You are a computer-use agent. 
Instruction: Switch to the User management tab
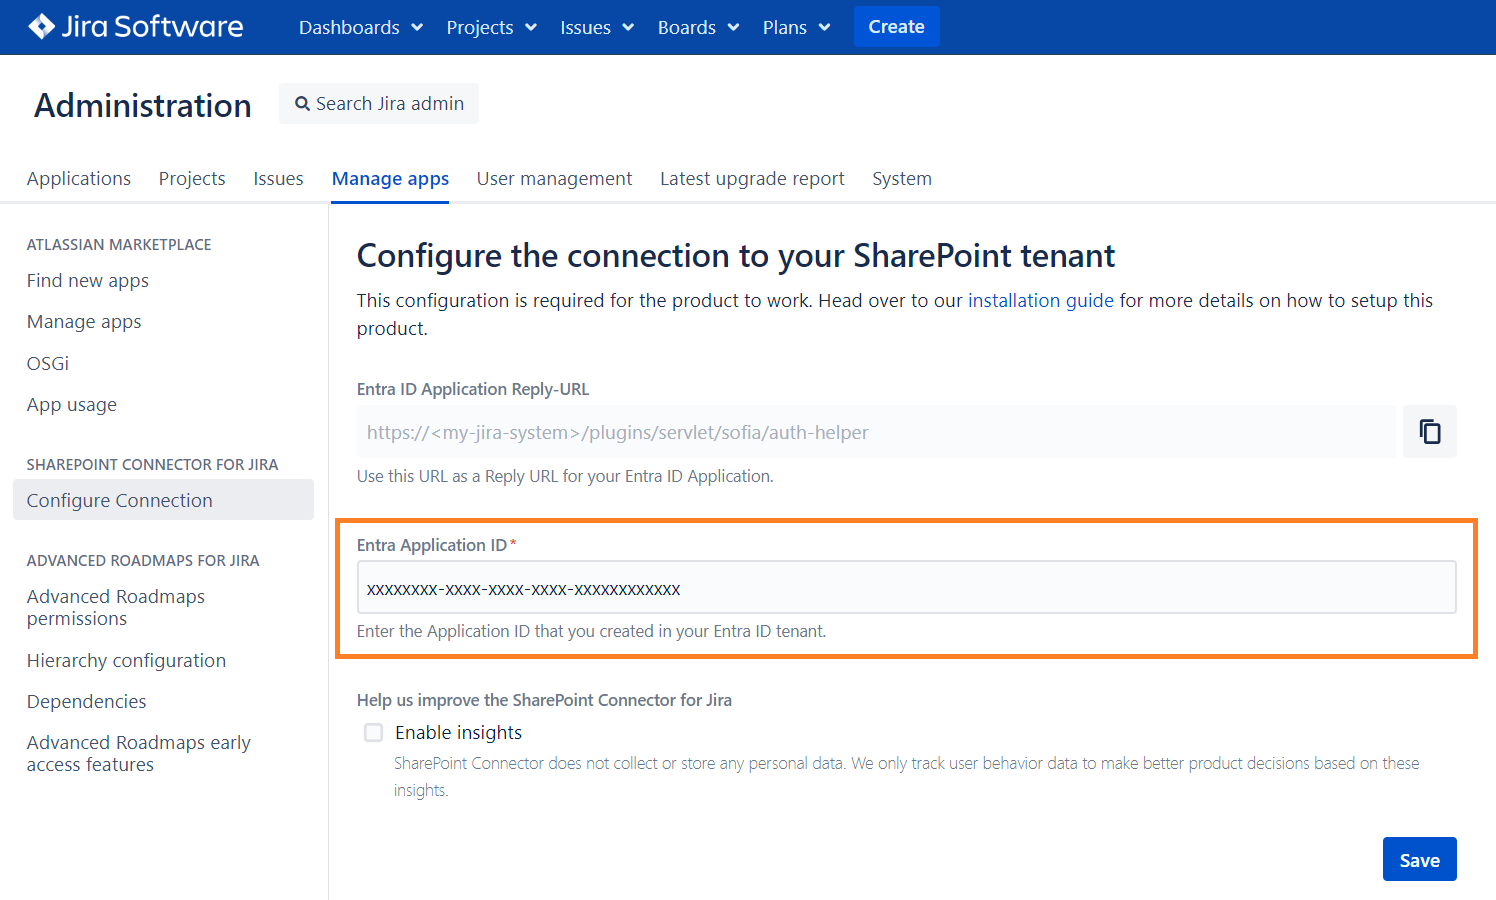click(x=554, y=179)
